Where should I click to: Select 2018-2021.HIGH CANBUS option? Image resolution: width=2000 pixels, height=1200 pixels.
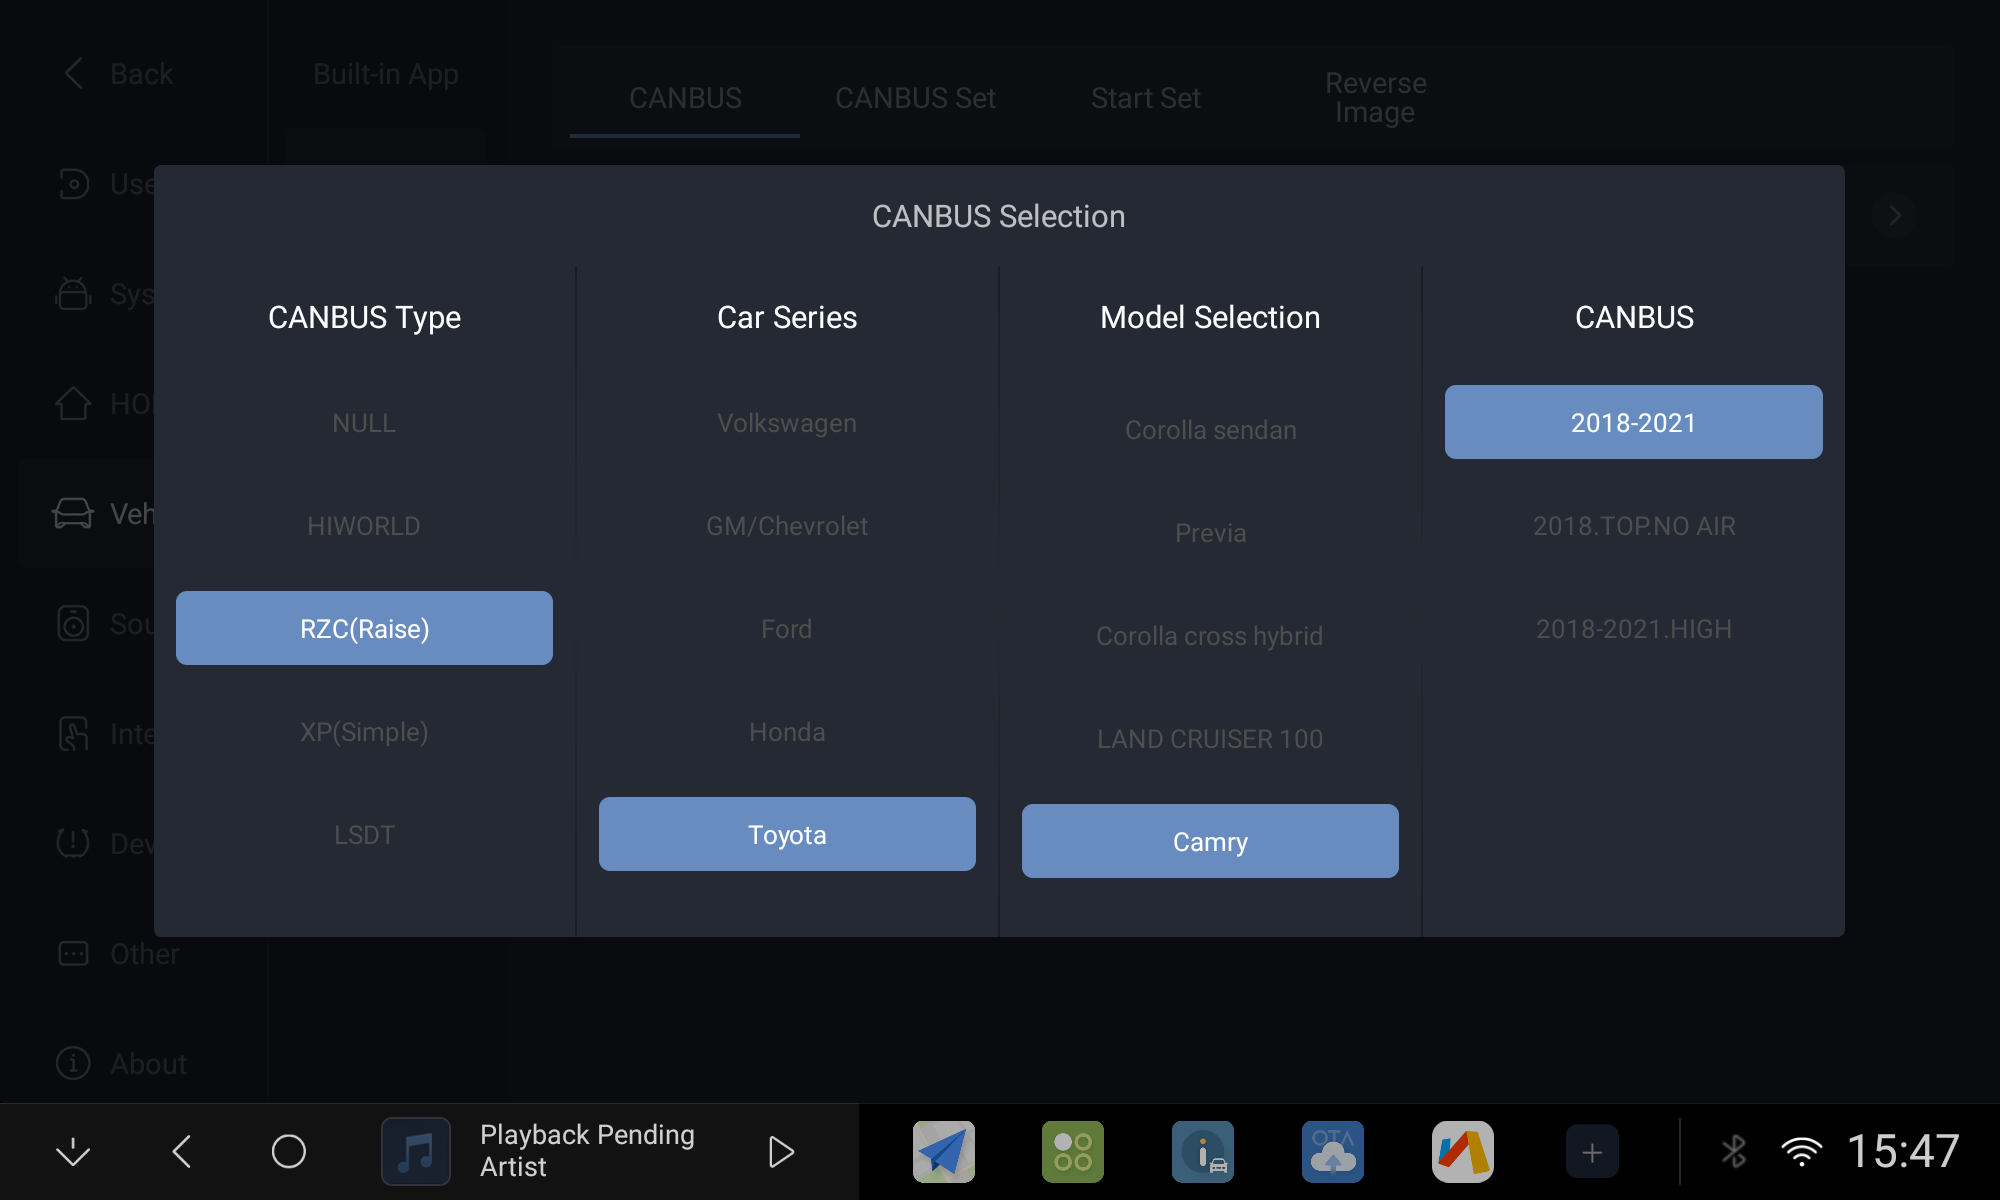pyautogui.click(x=1633, y=629)
